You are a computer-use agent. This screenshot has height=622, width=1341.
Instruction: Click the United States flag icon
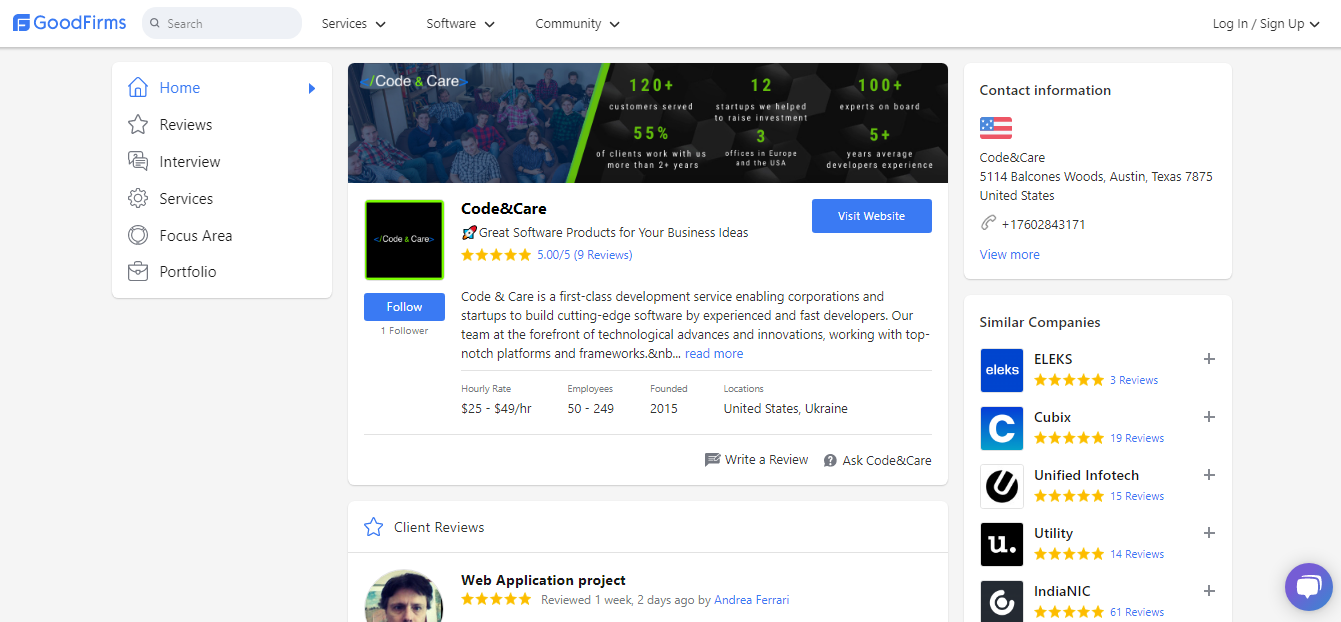click(996, 128)
